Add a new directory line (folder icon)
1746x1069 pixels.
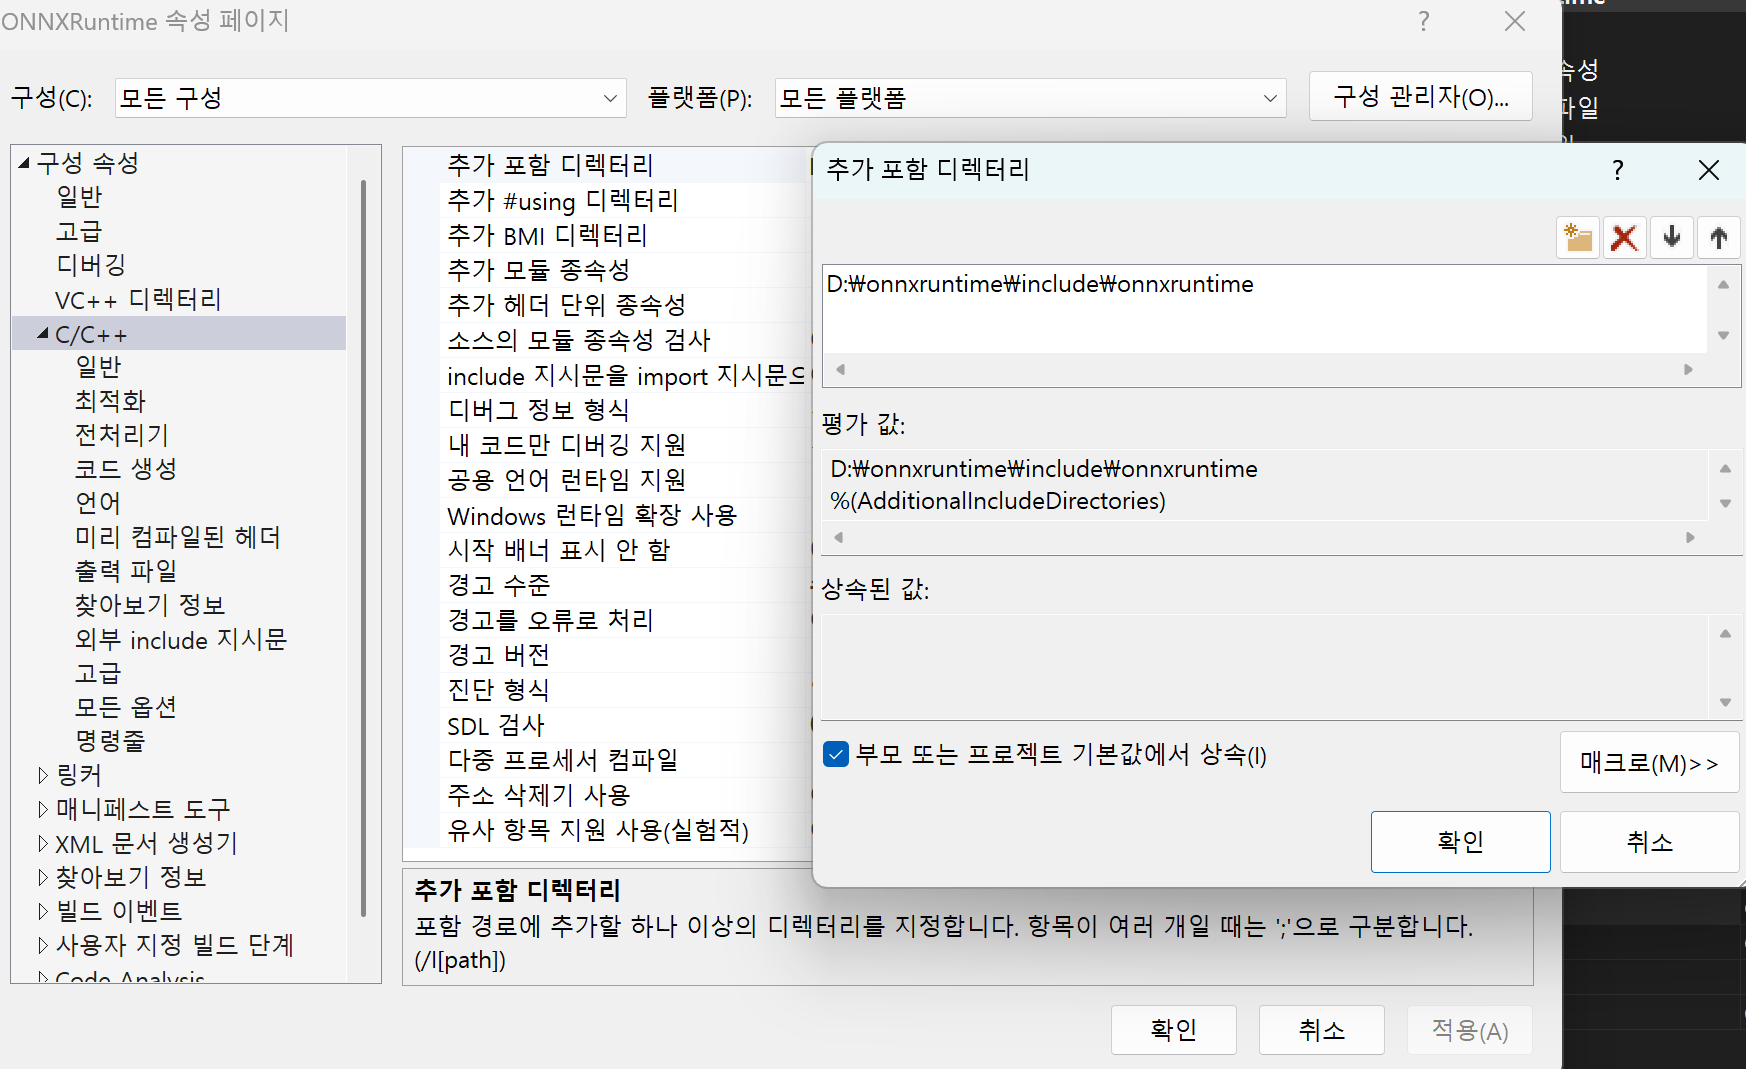(x=1578, y=238)
